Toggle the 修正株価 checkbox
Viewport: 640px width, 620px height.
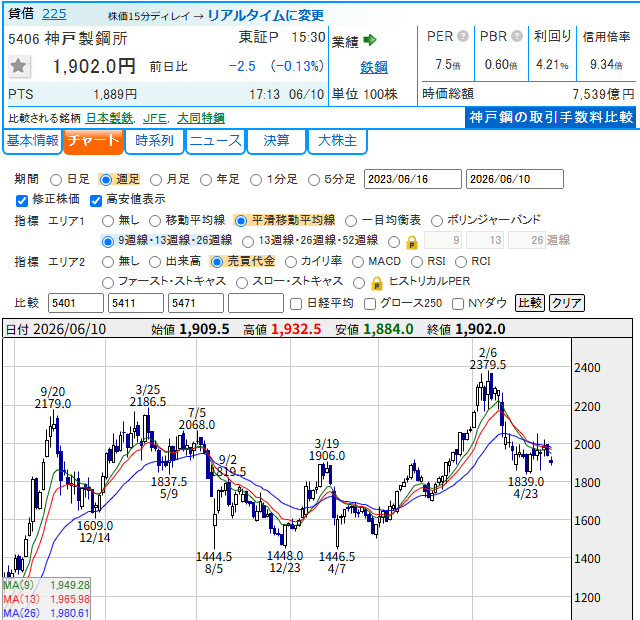click(x=22, y=200)
